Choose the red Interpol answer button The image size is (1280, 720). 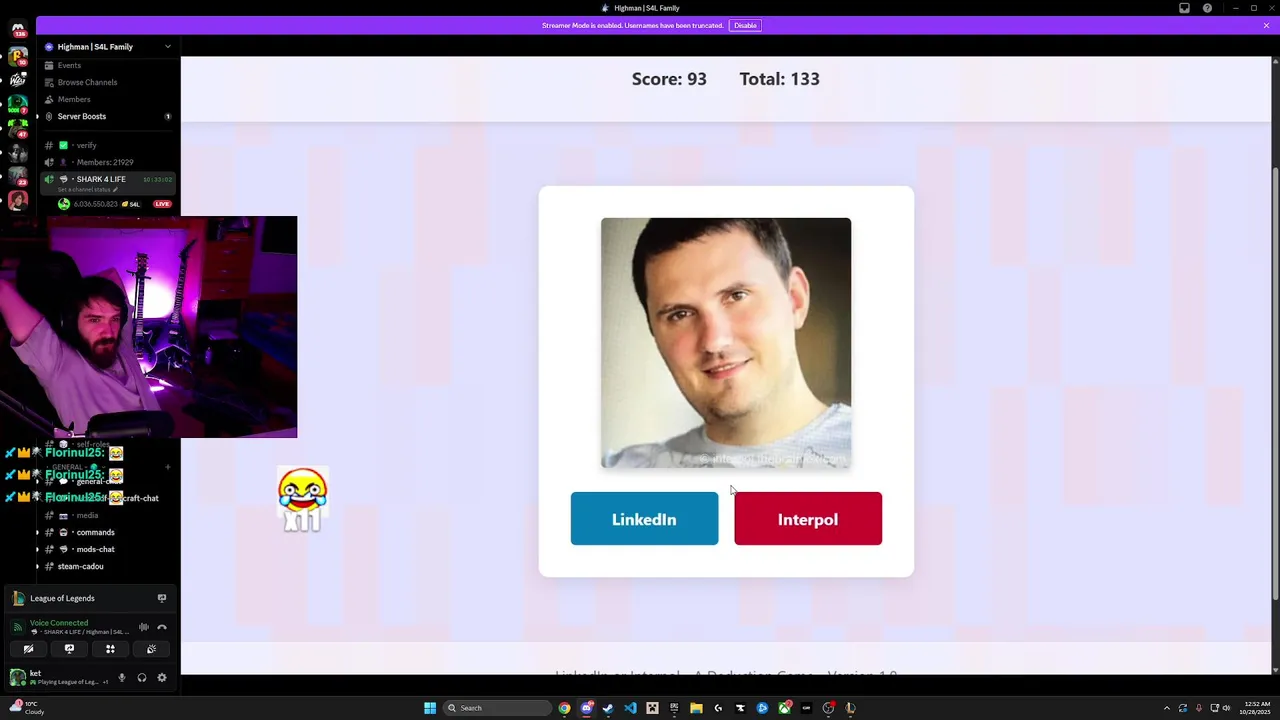coord(808,519)
